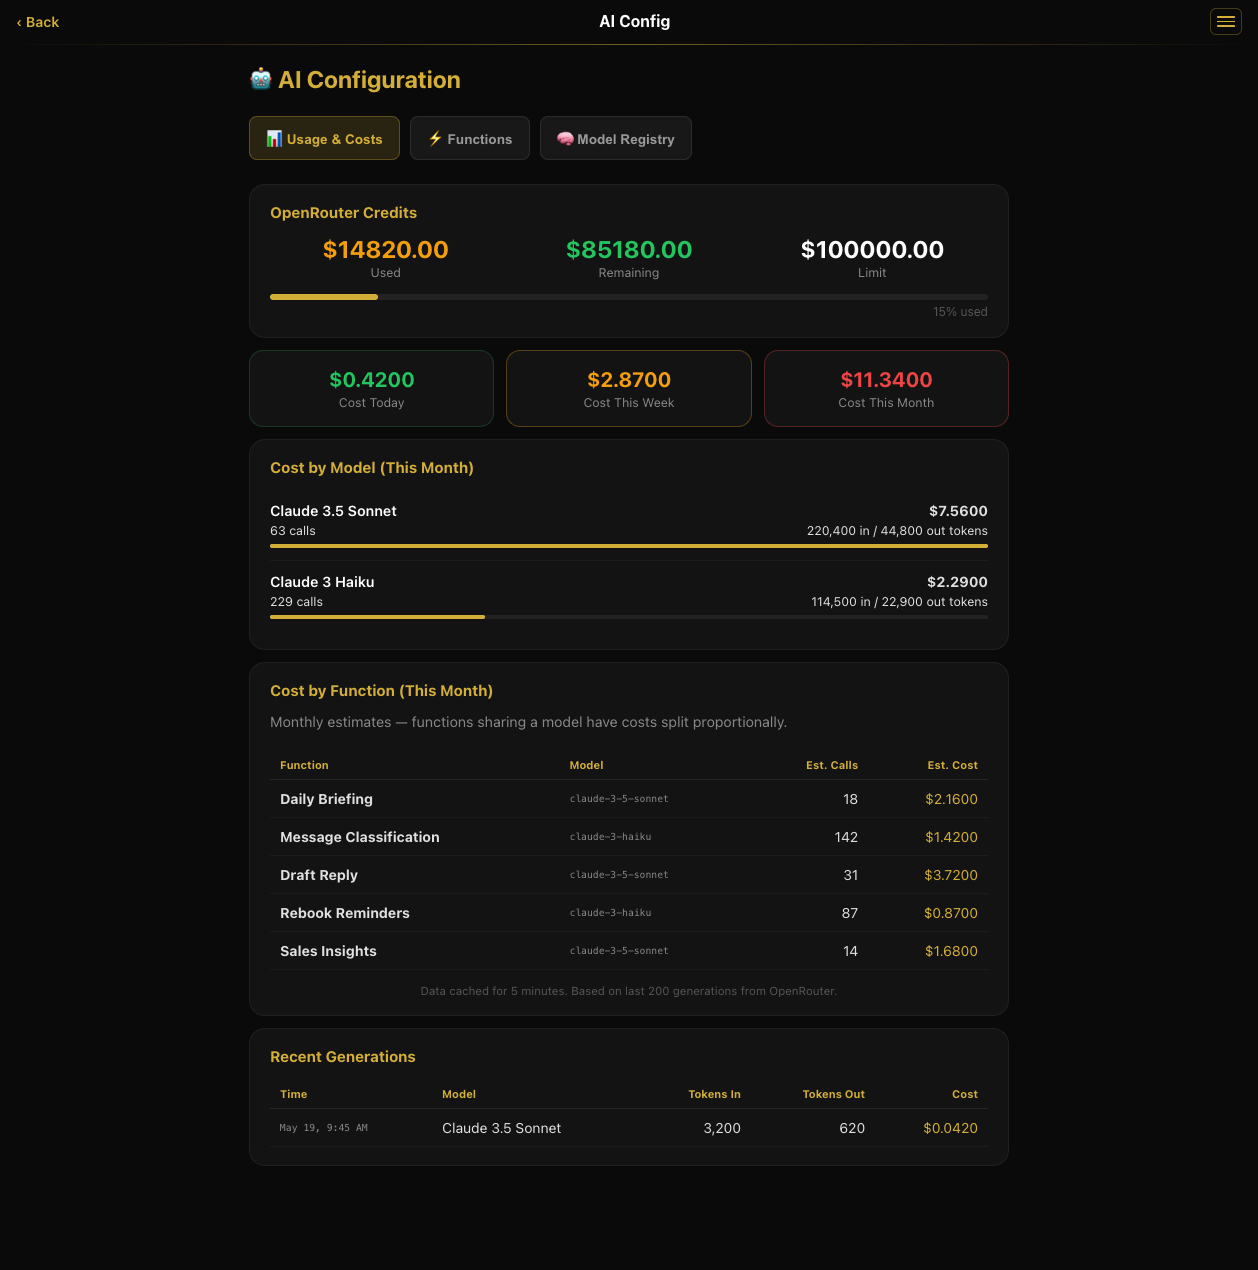Viewport: 1258px width, 1270px height.
Task: Switch to the Usage & Costs tab
Action: (324, 138)
